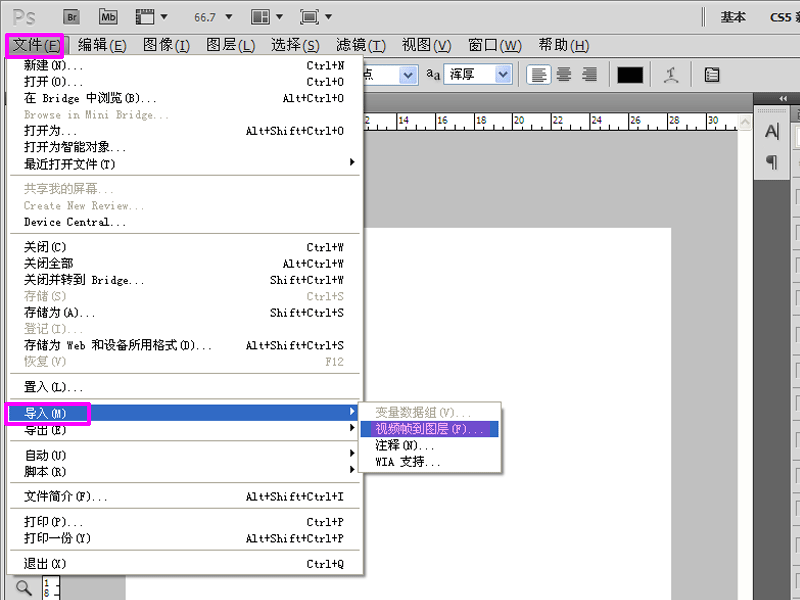Set left align text
The image size is (800, 600).
tap(538, 75)
